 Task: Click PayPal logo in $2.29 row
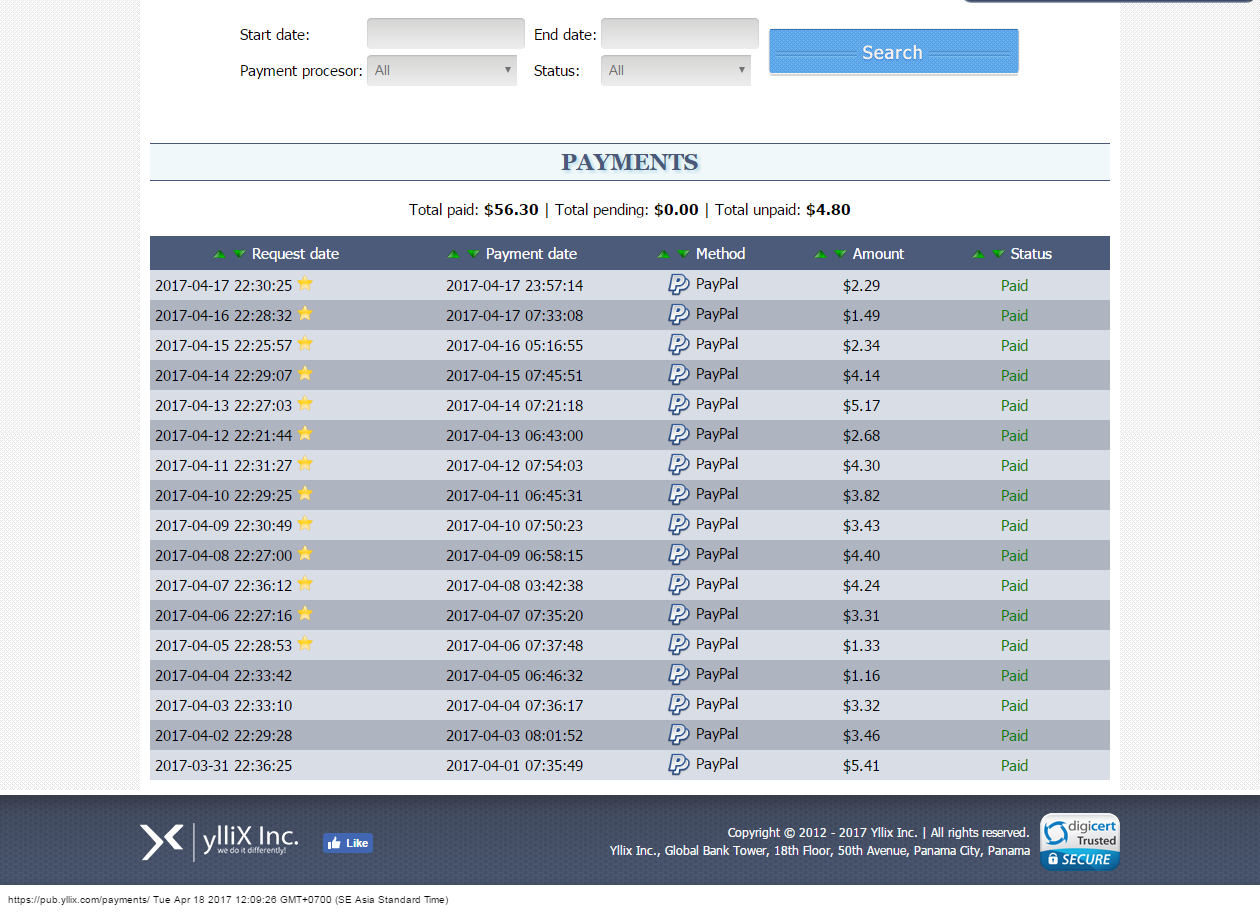tap(679, 285)
